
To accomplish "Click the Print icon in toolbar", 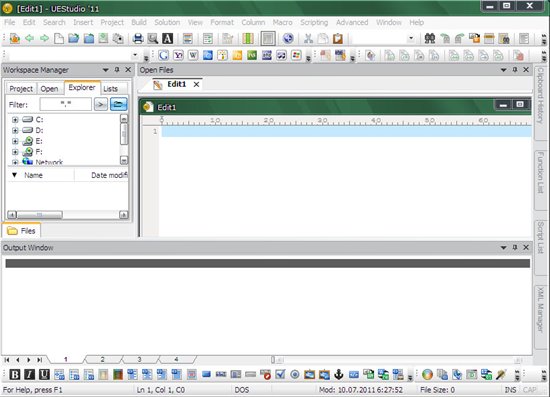I will (x=138, y=38).
